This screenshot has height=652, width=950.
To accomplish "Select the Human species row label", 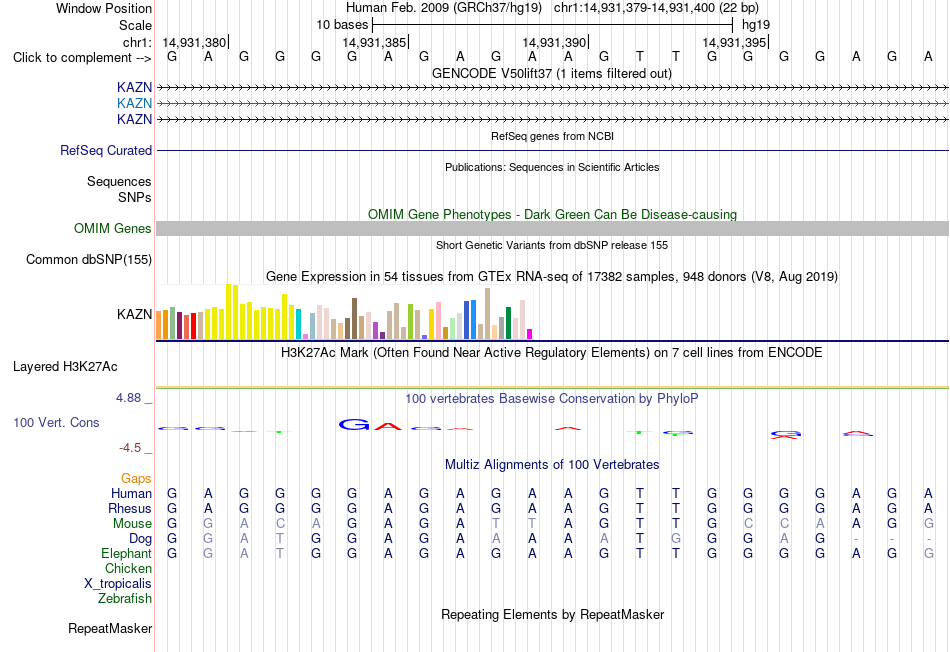I will (131, 493).
